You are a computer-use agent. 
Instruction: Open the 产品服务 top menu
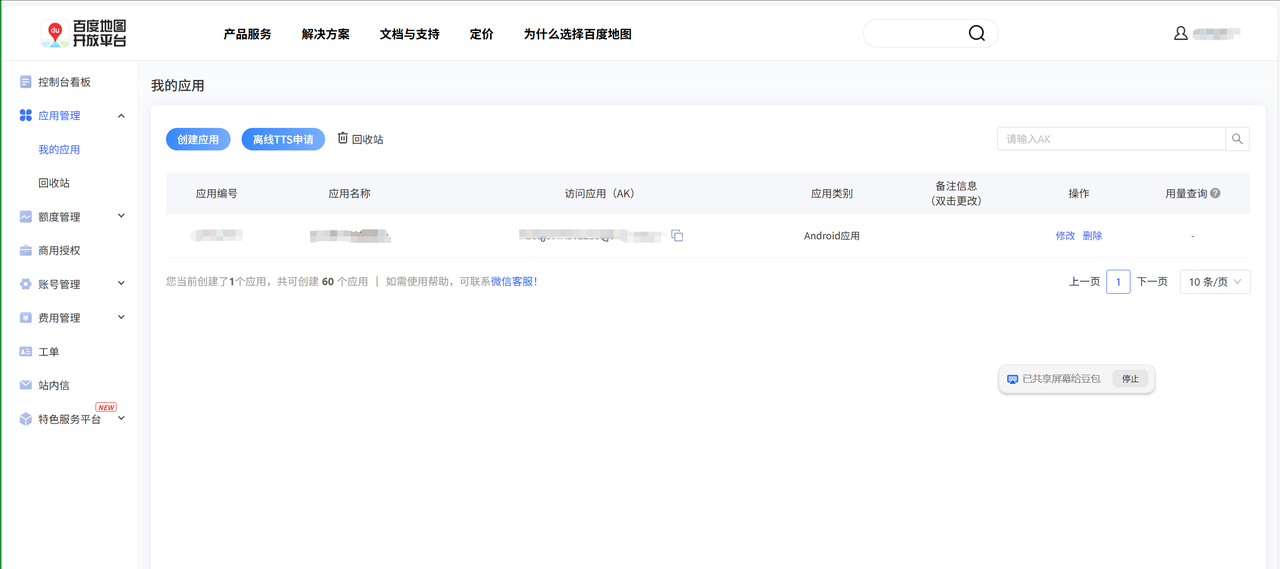coord(247,34)
